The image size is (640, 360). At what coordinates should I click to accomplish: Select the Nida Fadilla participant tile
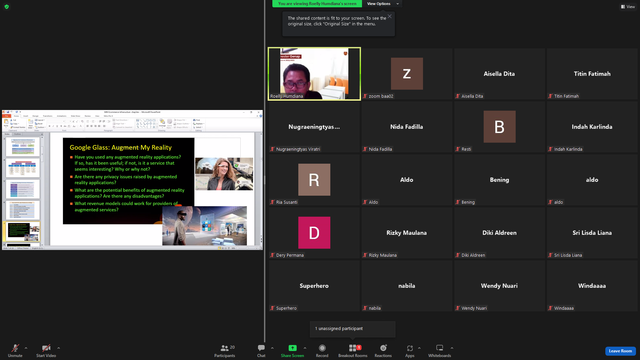point(407,127)
